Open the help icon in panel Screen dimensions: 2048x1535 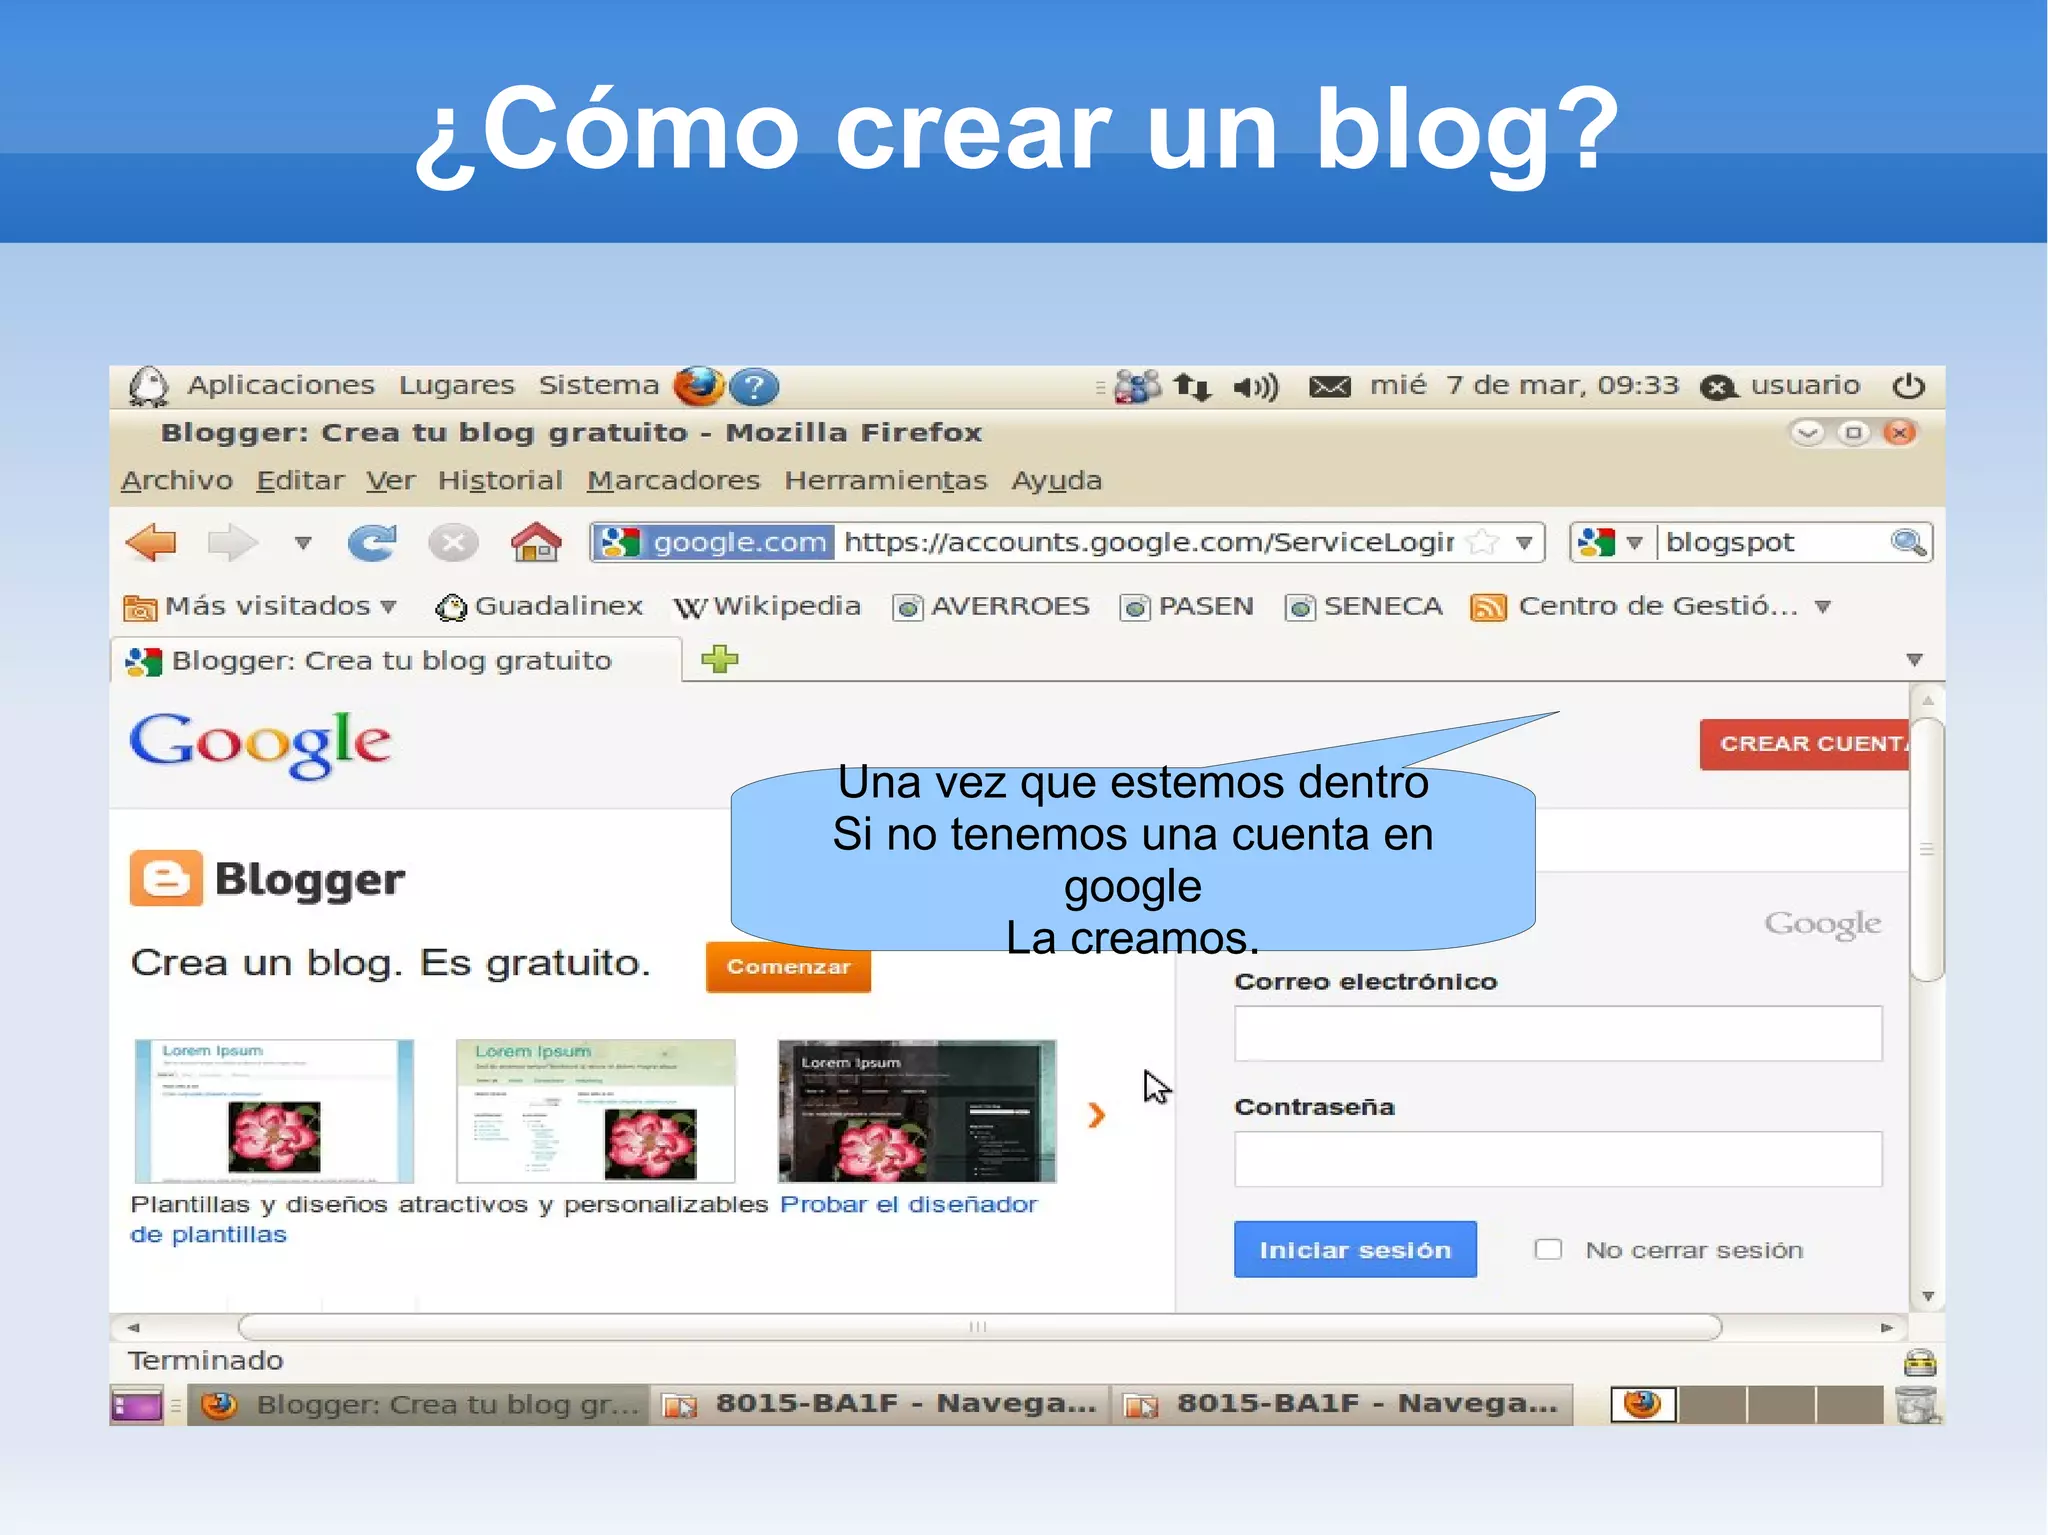754,386
